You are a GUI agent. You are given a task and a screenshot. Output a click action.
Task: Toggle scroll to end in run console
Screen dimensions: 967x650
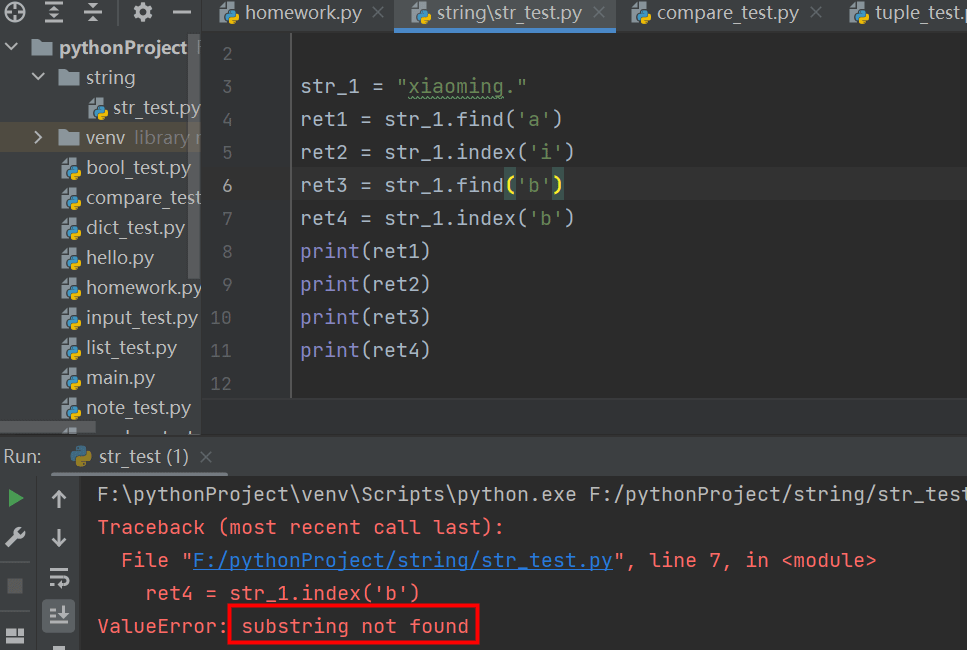pyautogui.click(x=59, y=615)
